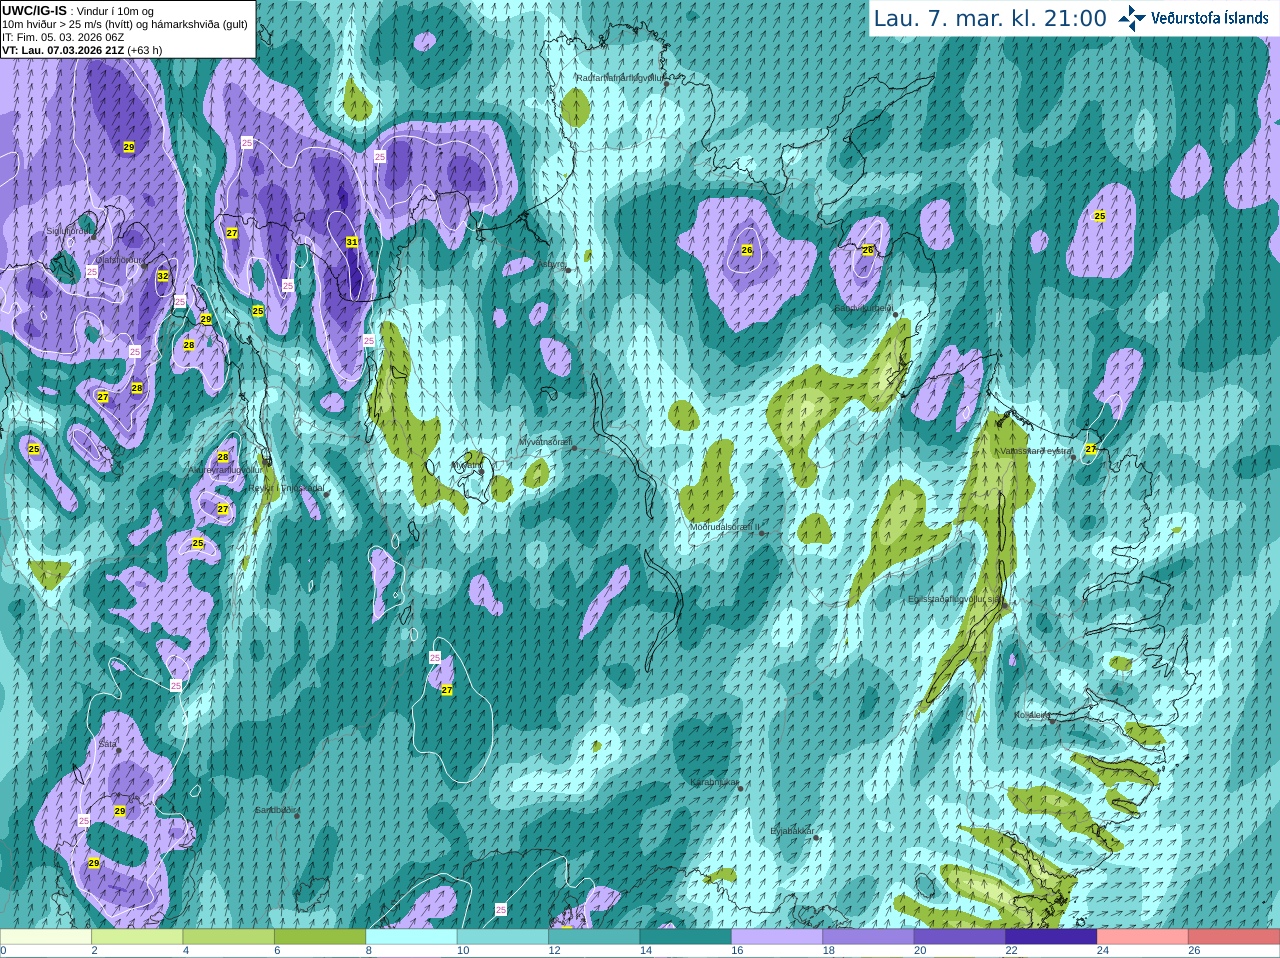Click the Mývatn station label
The width and height of the screenshot is (1280, 958).
pyautogui.click(x=466, y=466)
